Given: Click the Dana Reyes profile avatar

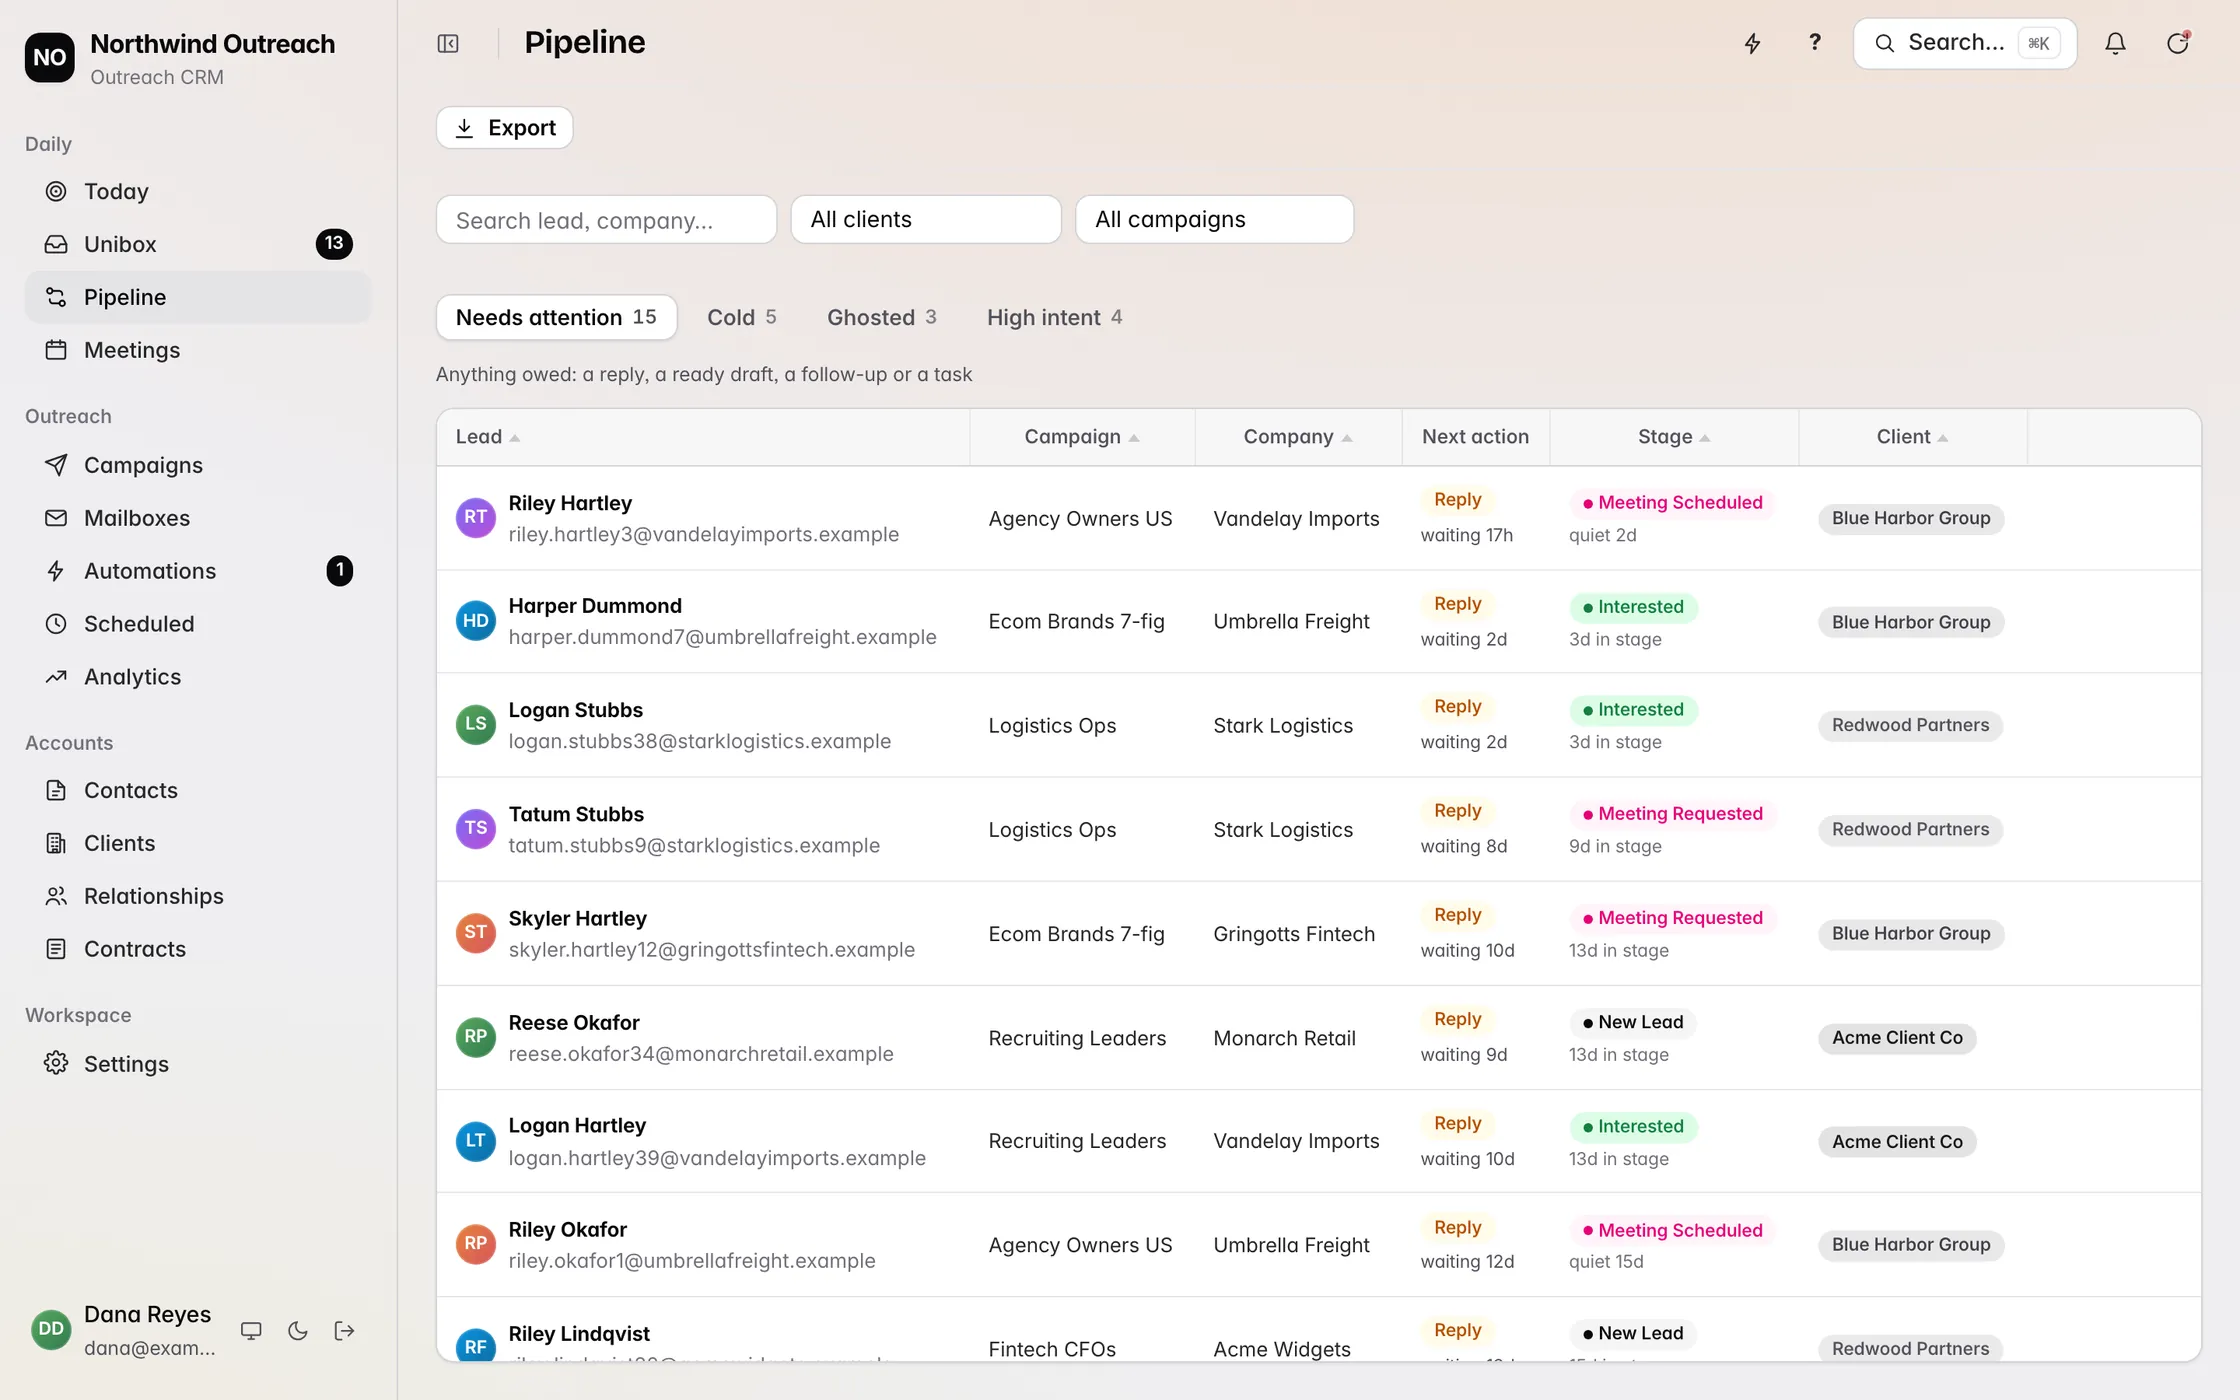Looking at the screenshot, I should click(x=51, y=1330).
